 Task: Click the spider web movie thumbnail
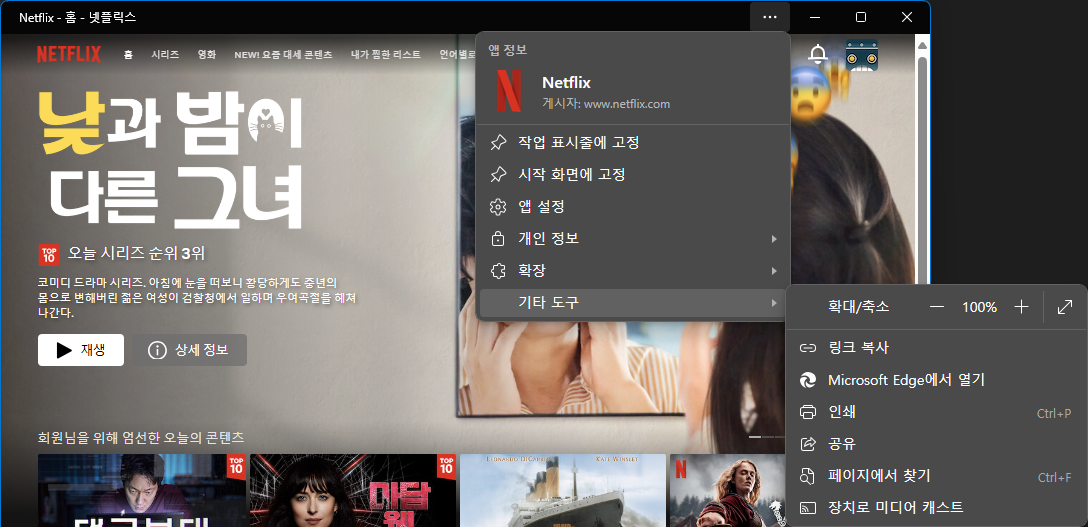tap(352, 490)
